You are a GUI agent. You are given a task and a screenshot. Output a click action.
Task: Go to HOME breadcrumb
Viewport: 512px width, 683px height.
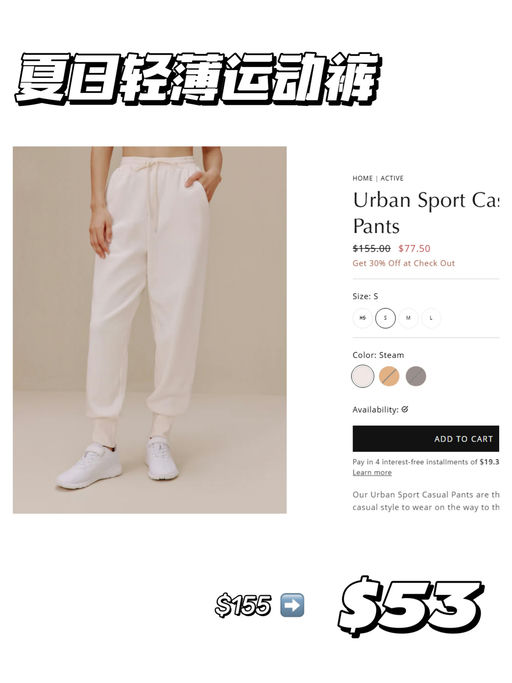click(x=363, y=178)
